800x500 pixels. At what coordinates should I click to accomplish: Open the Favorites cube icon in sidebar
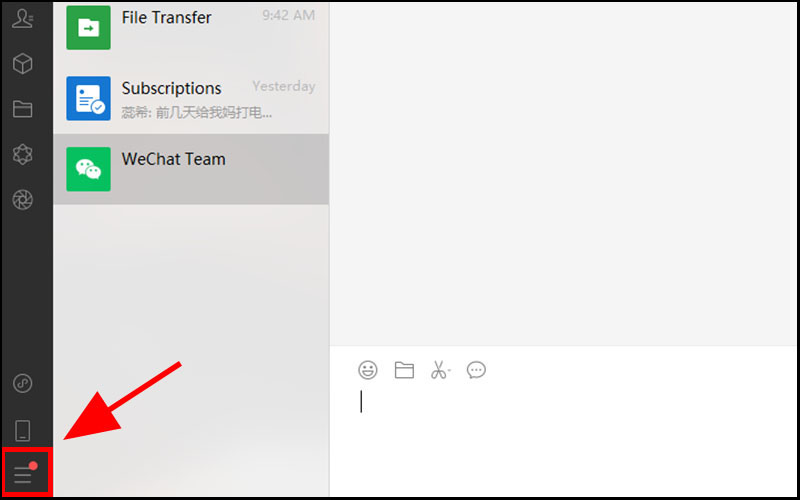tap(22, 64)
